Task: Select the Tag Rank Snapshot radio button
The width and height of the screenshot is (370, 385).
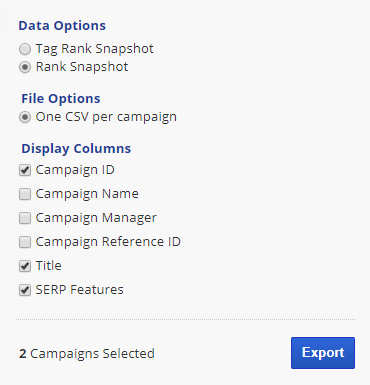Action: point(25,49)
